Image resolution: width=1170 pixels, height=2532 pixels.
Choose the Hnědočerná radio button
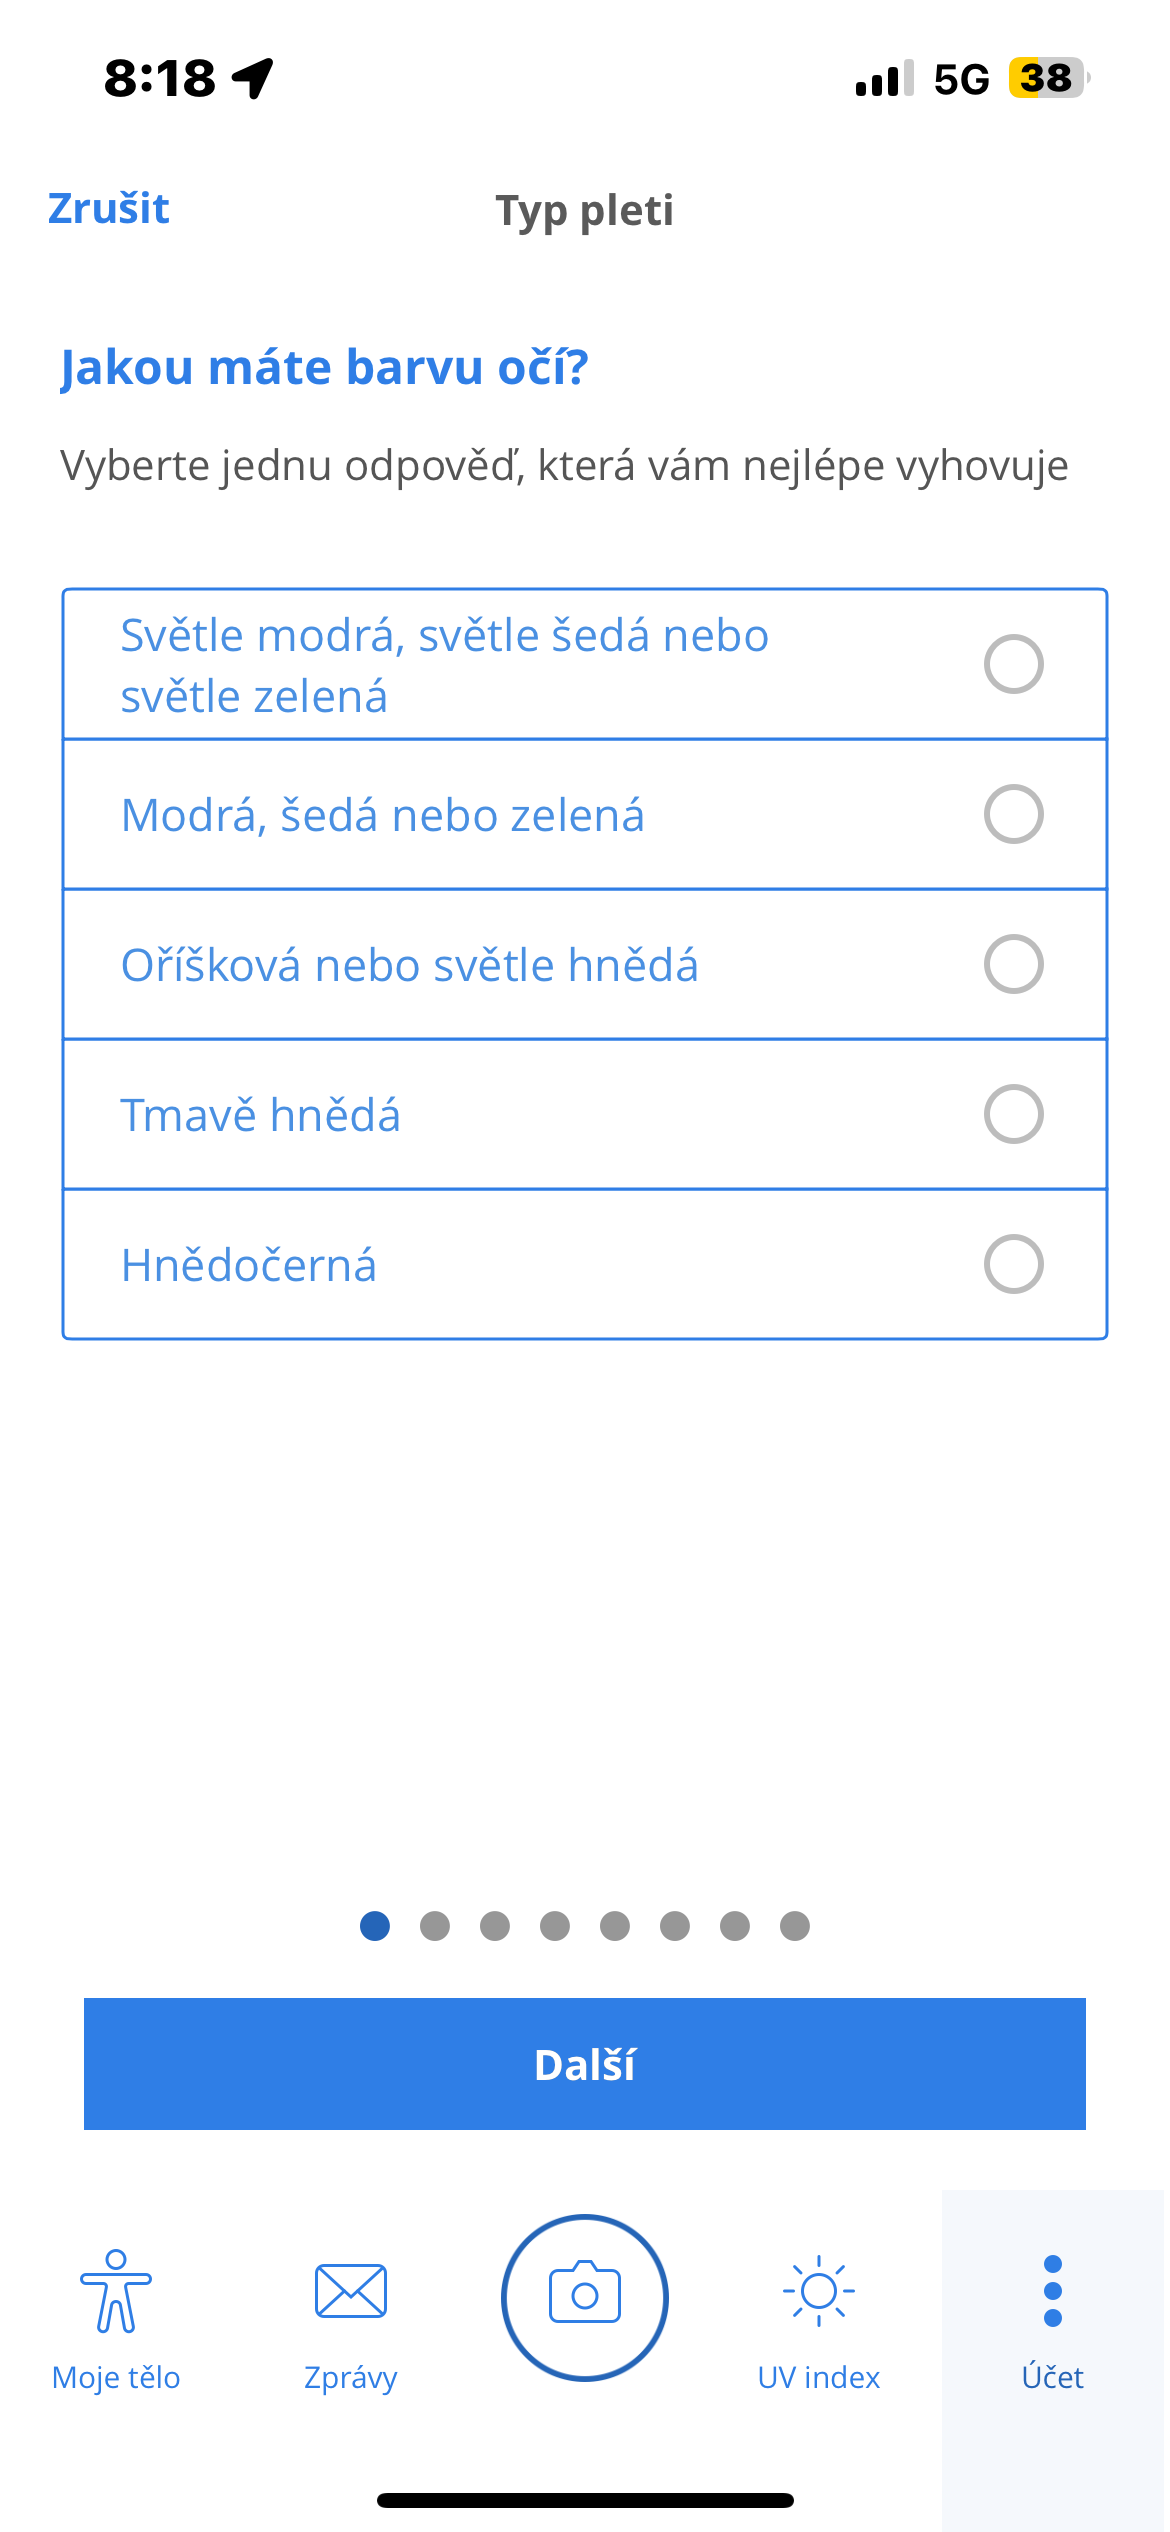point(1014,1264)
